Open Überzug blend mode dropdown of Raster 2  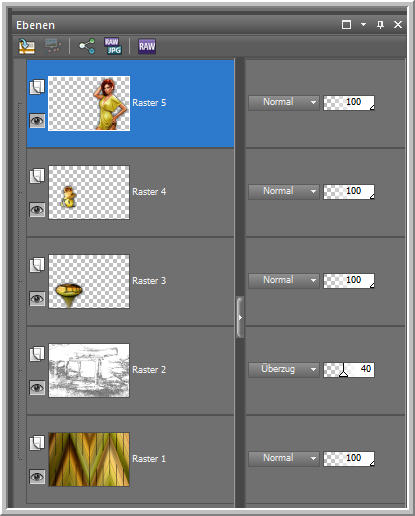[x=284, y=370]
